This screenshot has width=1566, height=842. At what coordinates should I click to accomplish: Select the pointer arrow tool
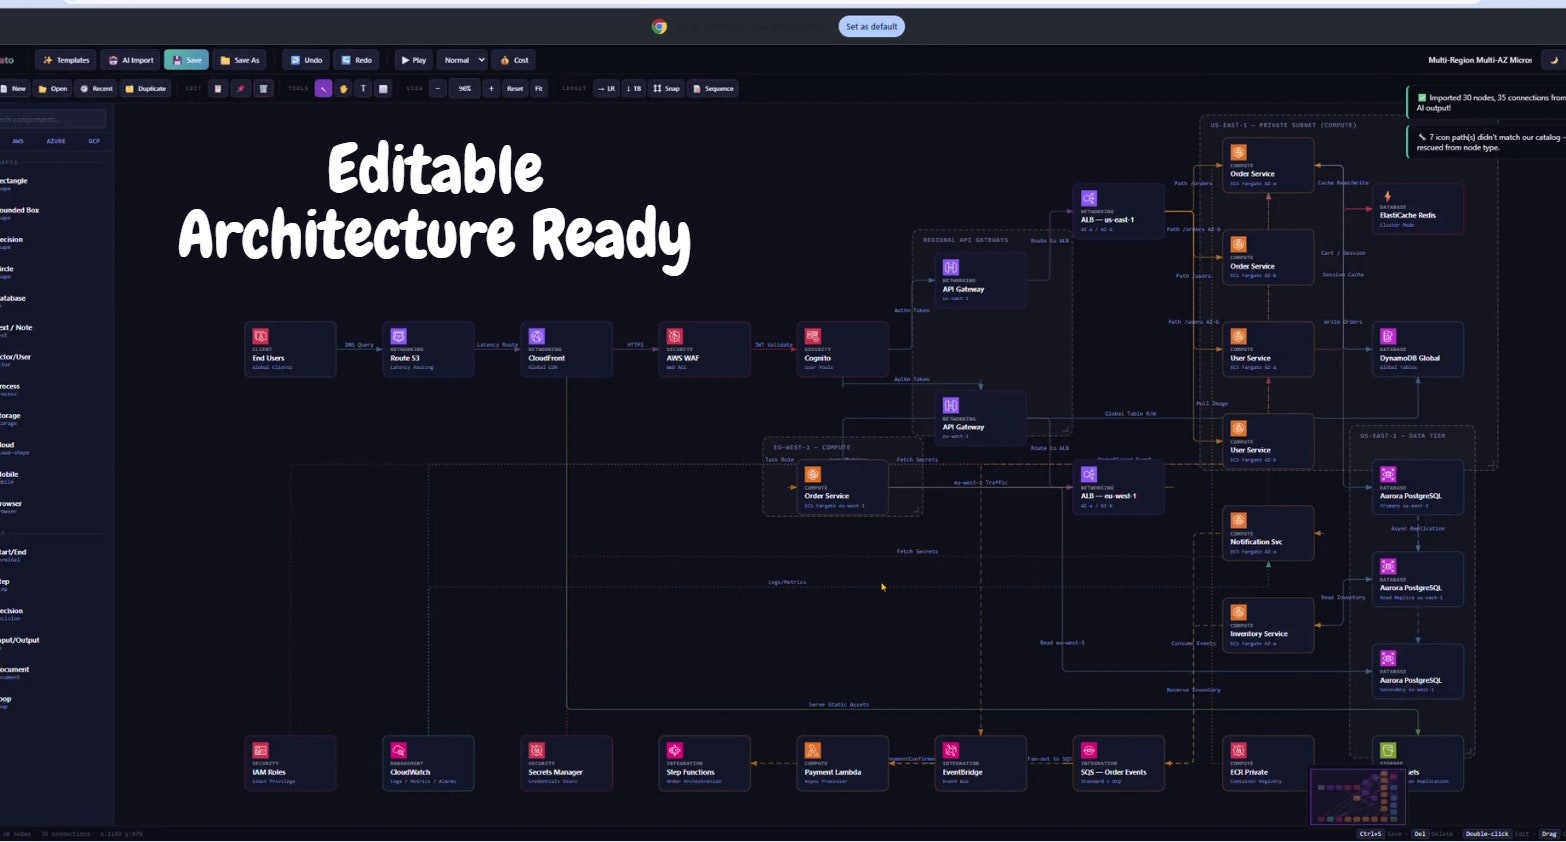324,89
